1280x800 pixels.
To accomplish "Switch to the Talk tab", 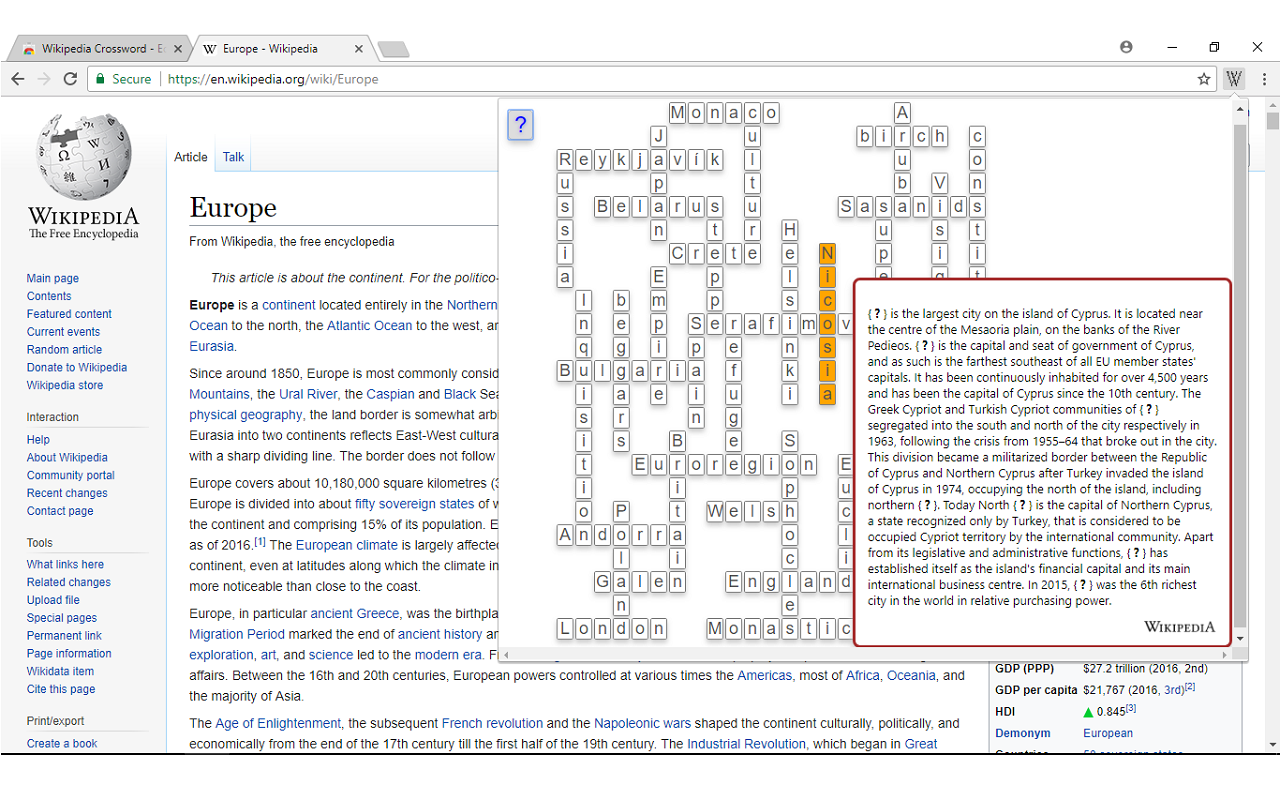I will pyautogui.click(x=232, y=157).
